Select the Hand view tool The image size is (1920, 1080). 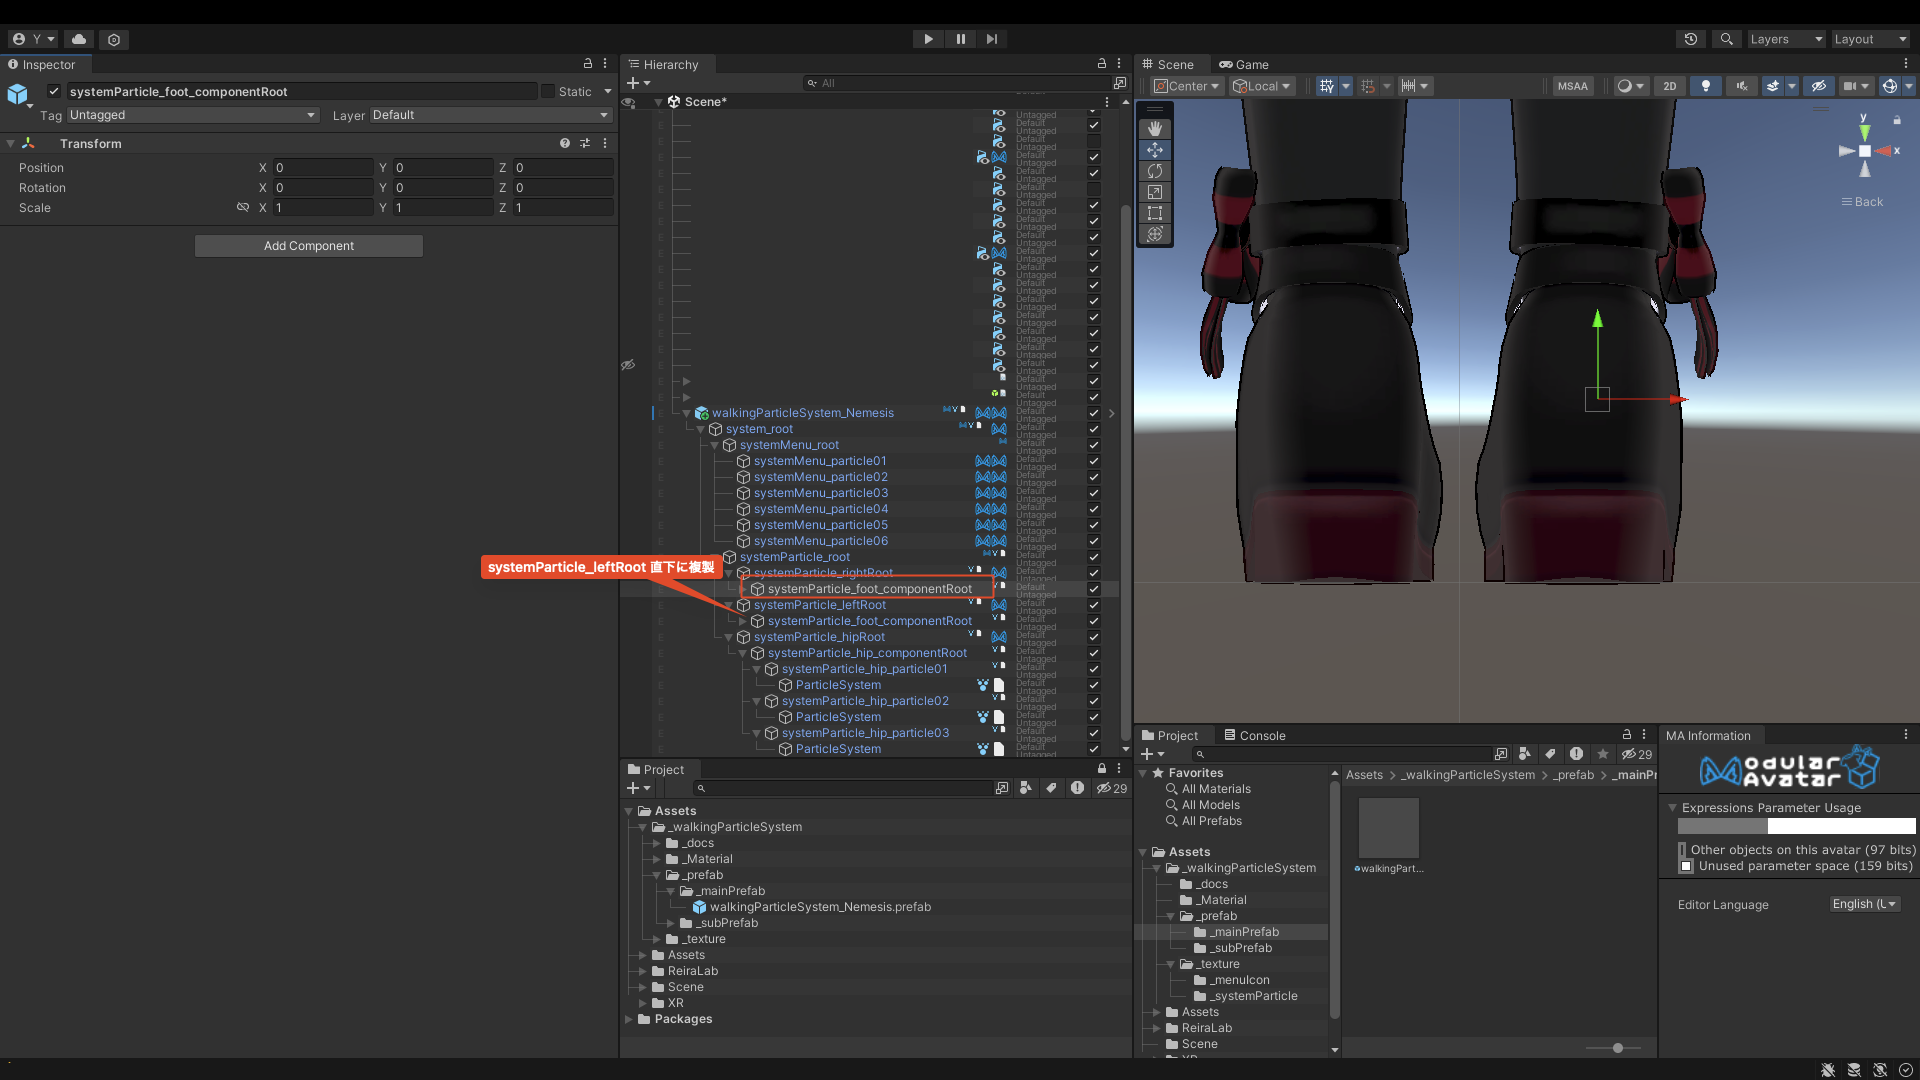tap(1155, 129)
